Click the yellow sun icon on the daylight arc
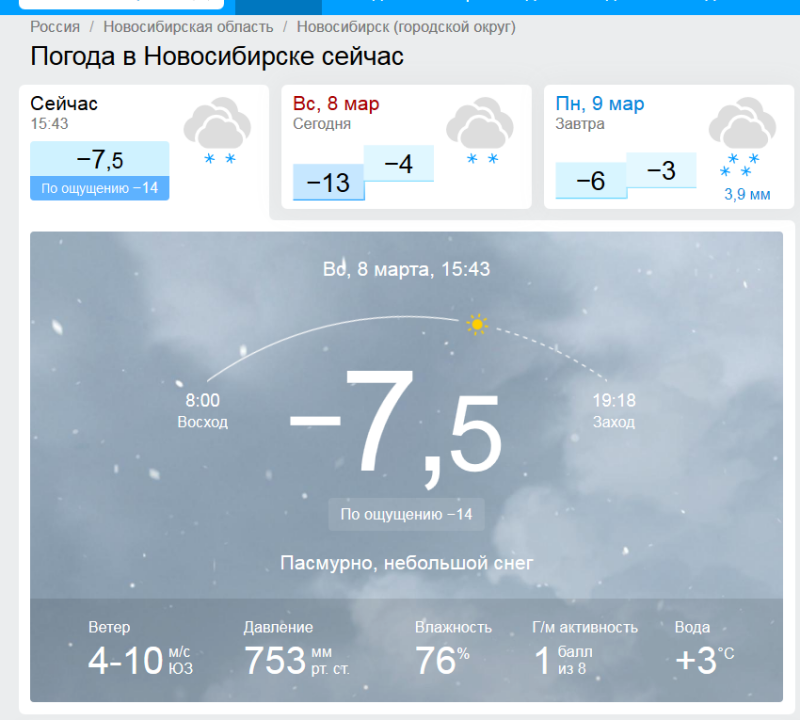800x720 pixels. [477, 324]
